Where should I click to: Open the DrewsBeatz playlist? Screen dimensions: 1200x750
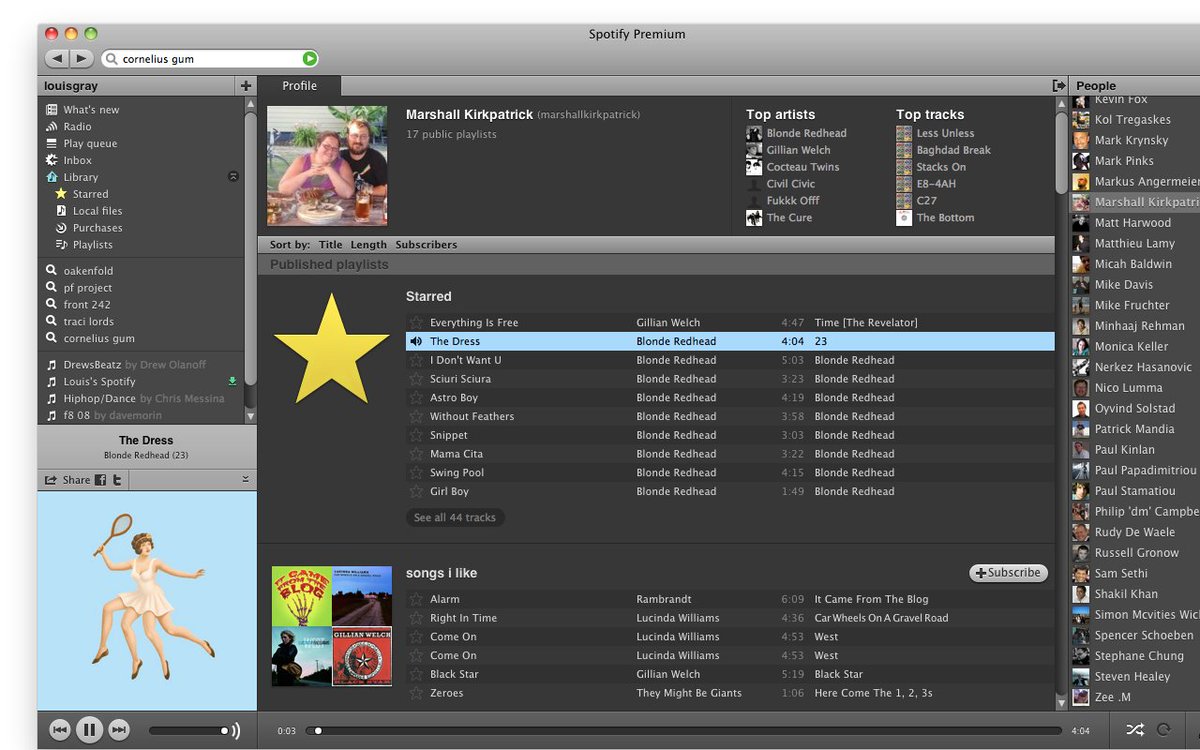[x=134, y=365]
